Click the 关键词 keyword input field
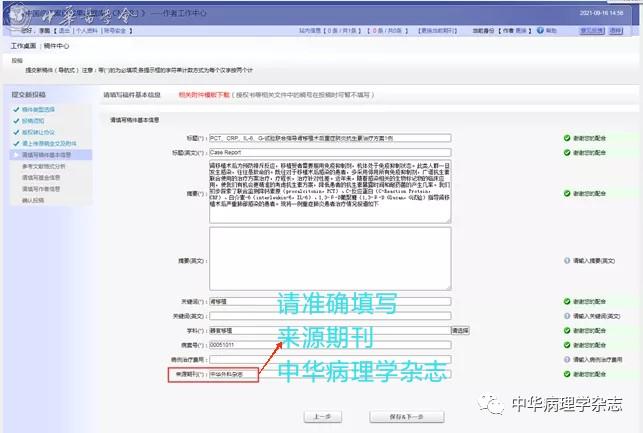The width and height of the screenshot is (643, 433). point(330,302)
